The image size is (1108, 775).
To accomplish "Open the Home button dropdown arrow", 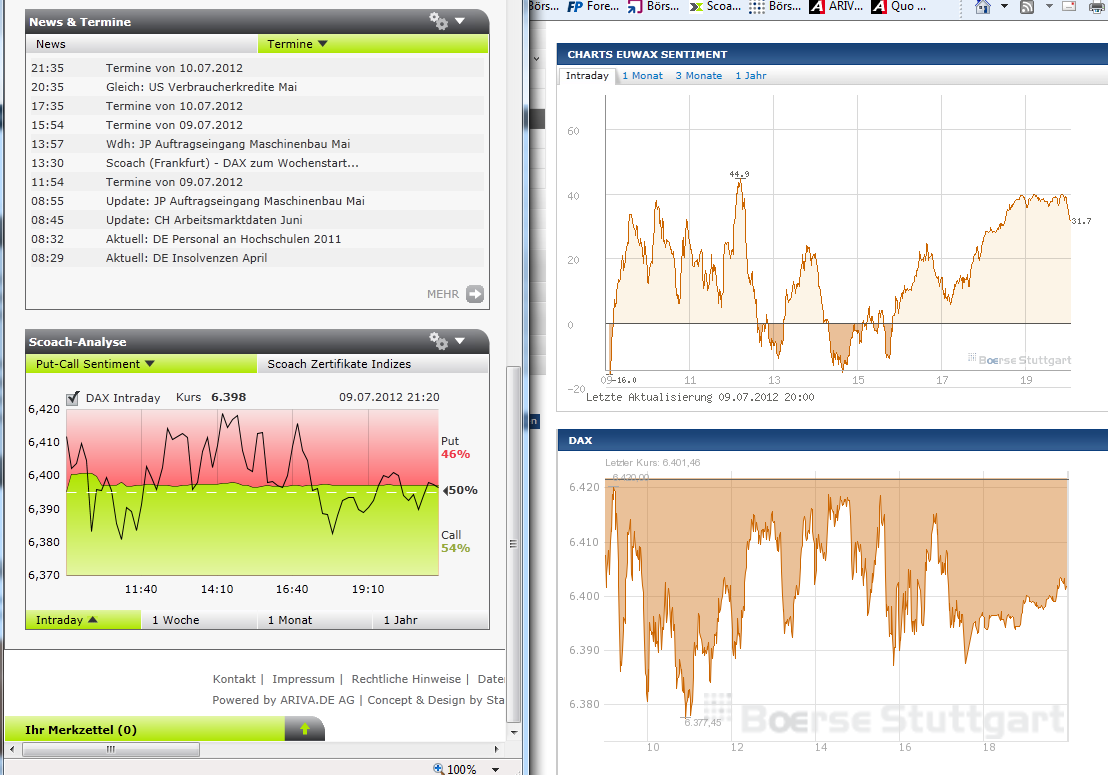I will click(1004, 6).
